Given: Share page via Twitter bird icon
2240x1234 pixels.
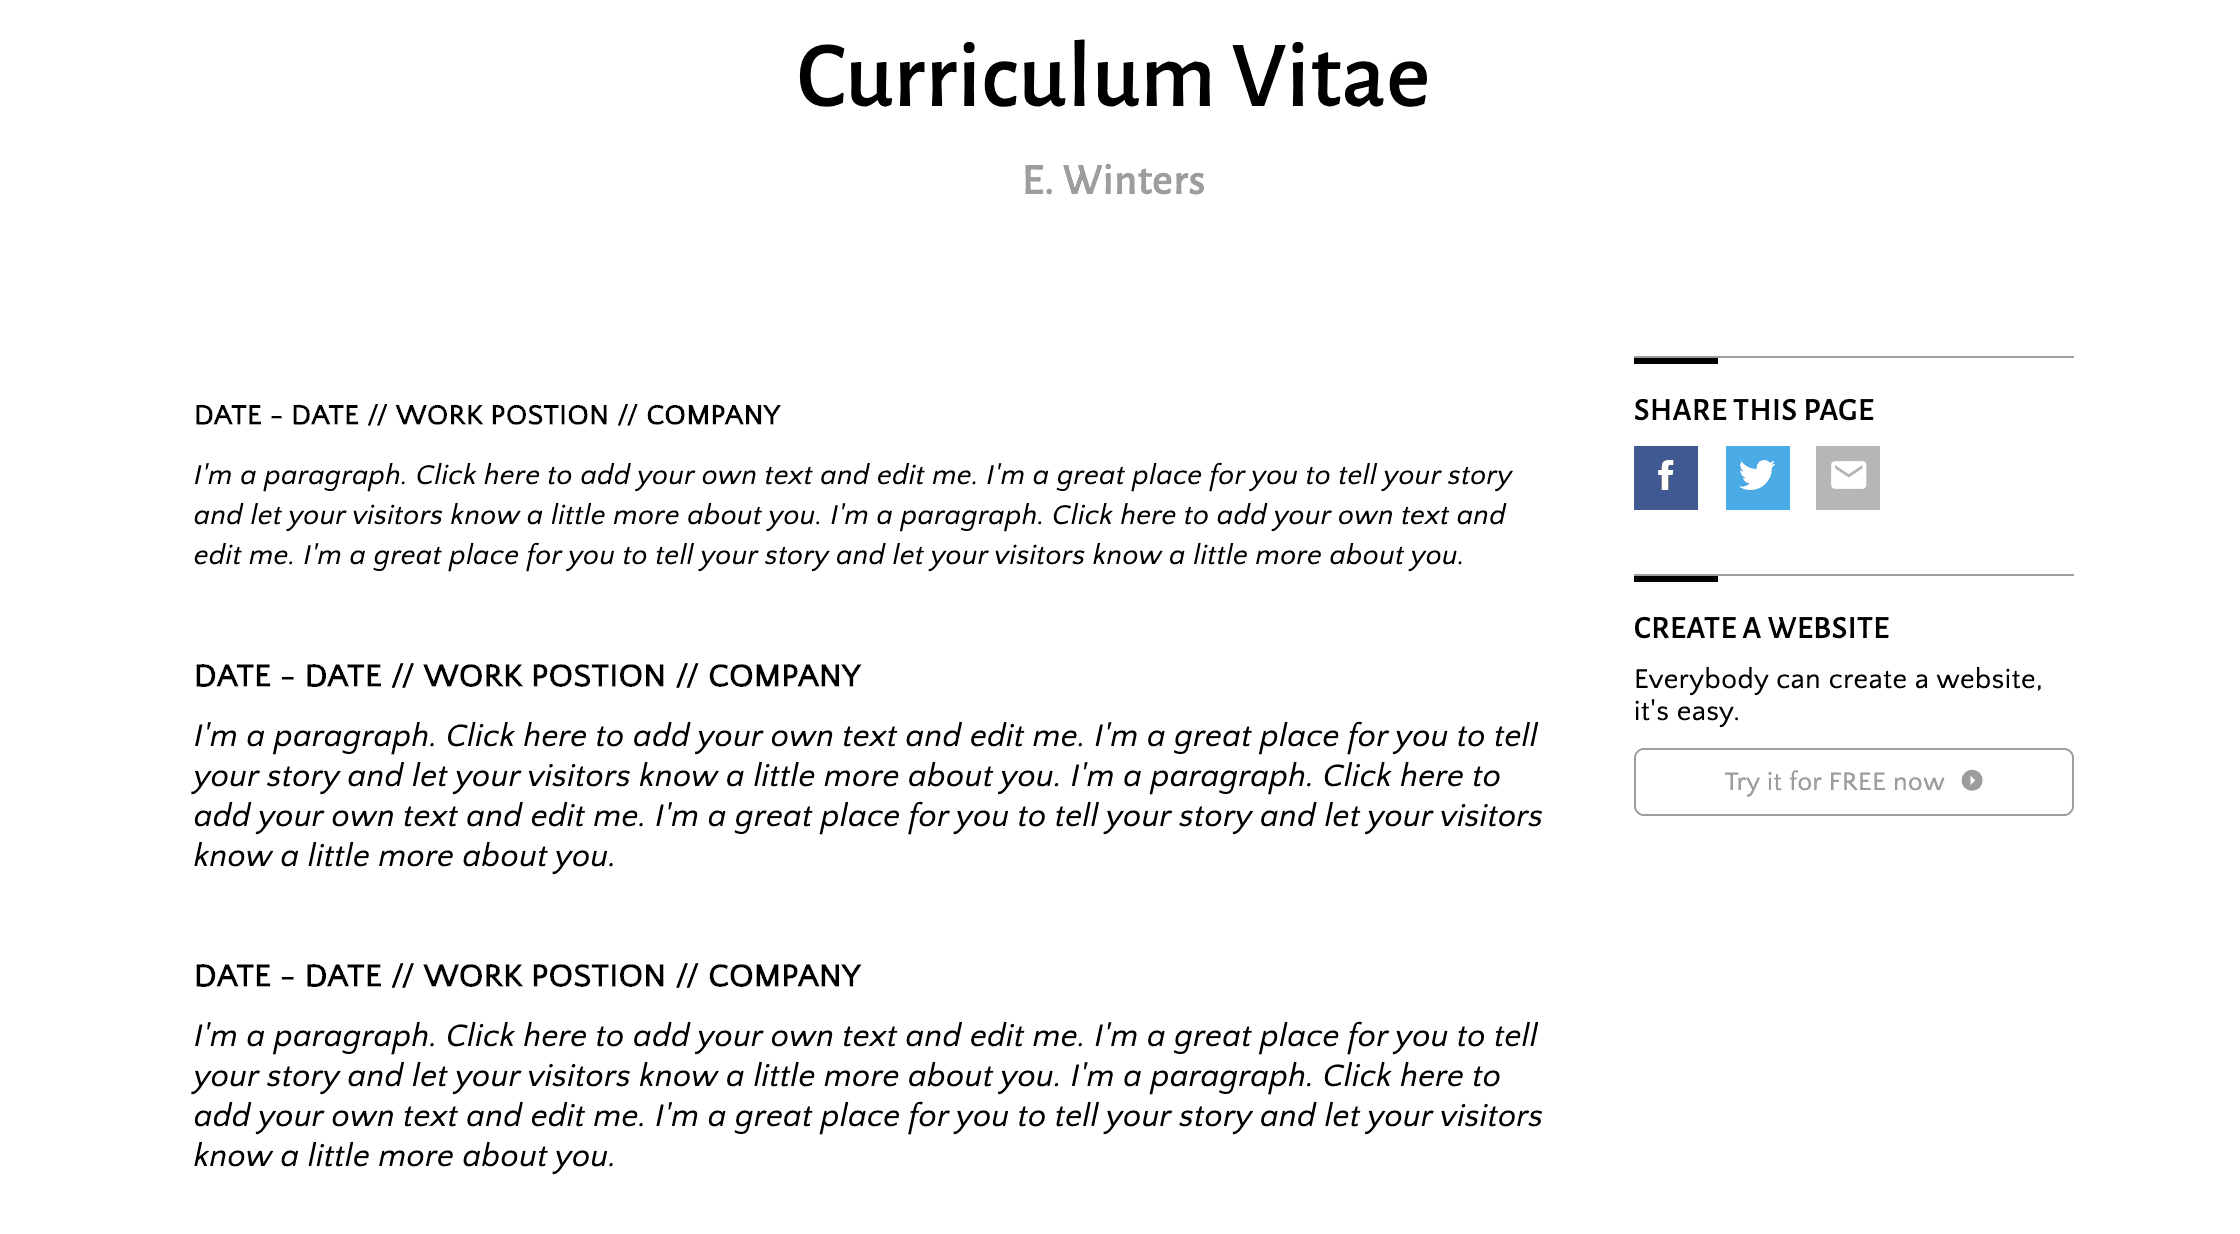Looking at the screenshot, I should 1757,477.
